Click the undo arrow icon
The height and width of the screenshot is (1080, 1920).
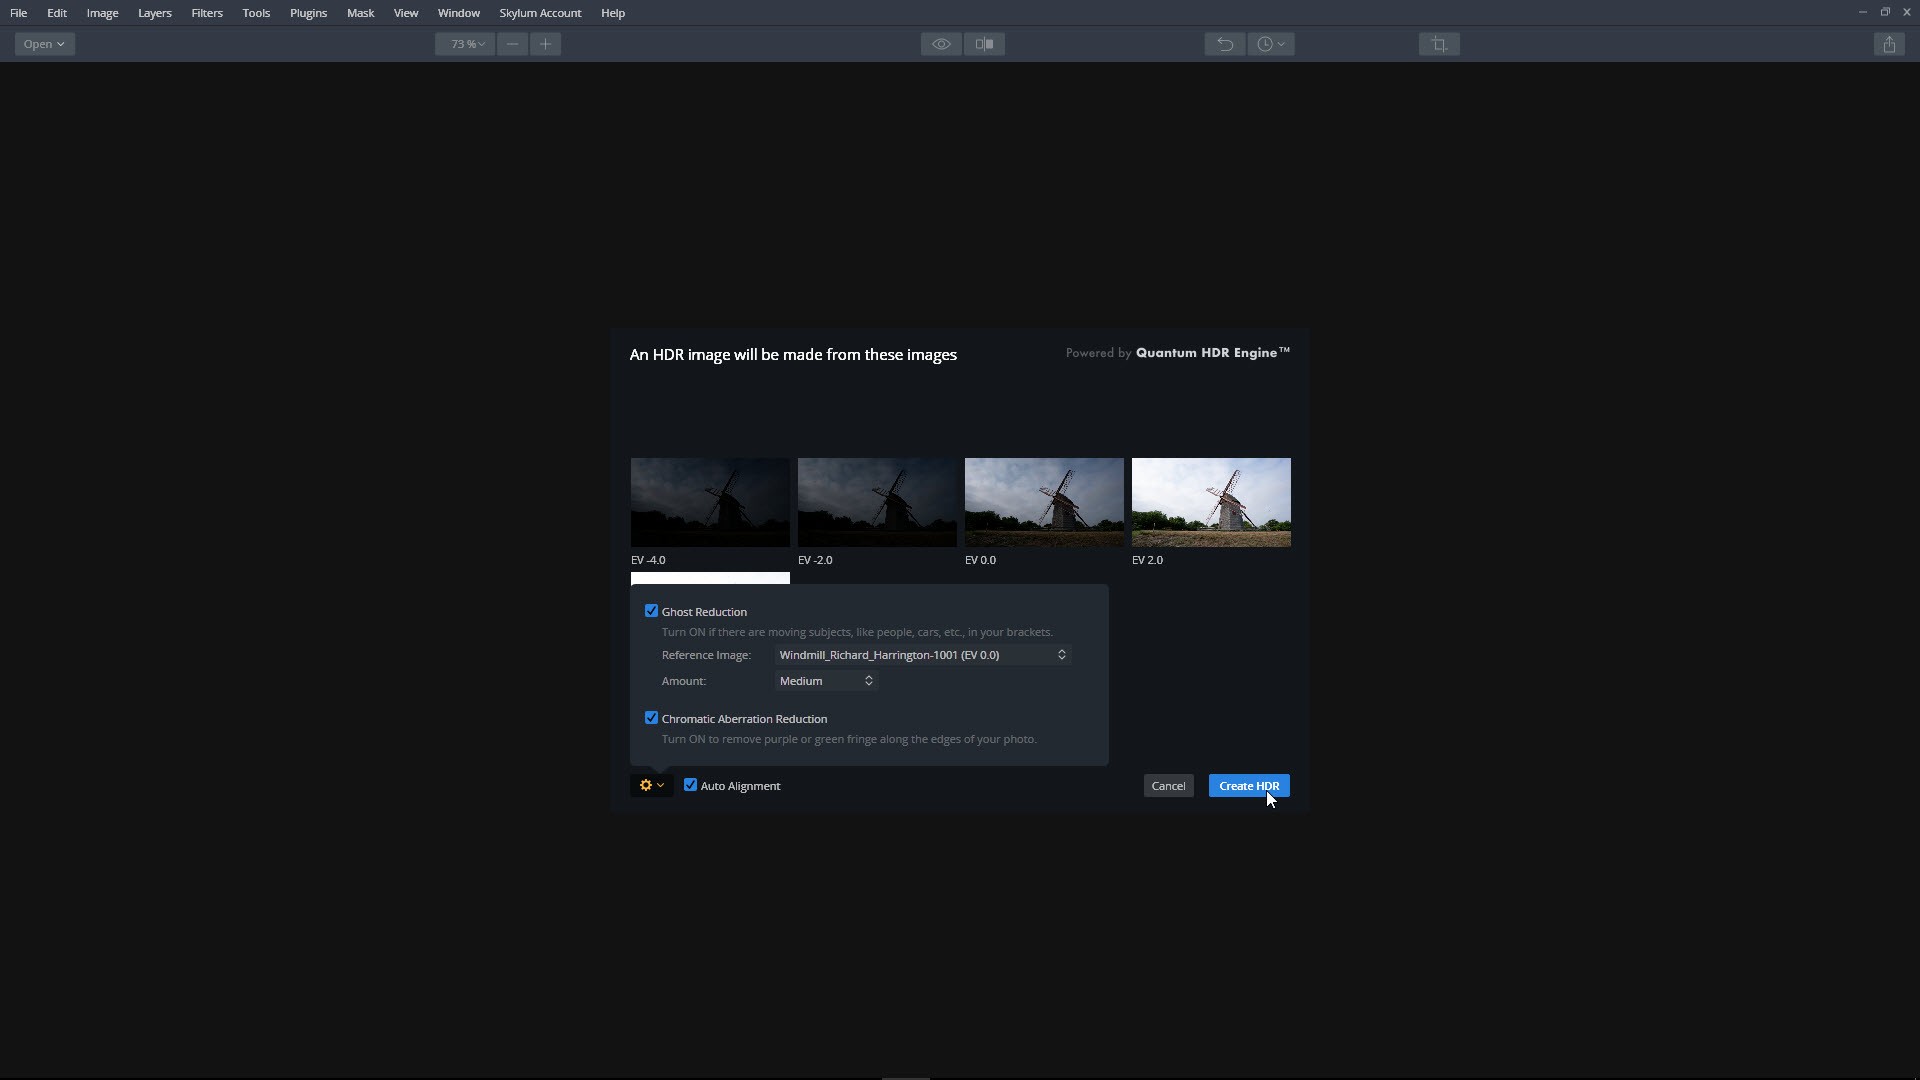click(1224, 44)
